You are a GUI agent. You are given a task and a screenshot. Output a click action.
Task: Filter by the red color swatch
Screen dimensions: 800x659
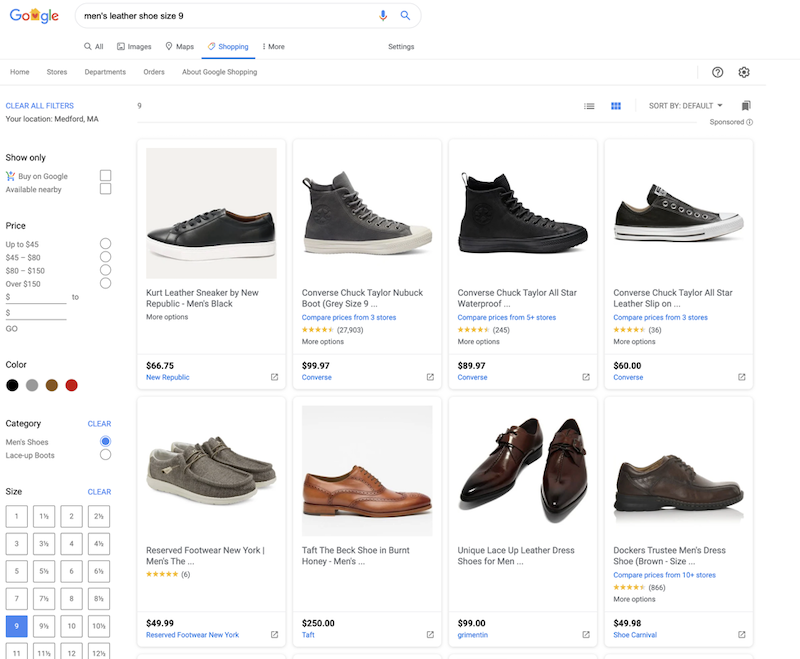click(x=71, y=385)
